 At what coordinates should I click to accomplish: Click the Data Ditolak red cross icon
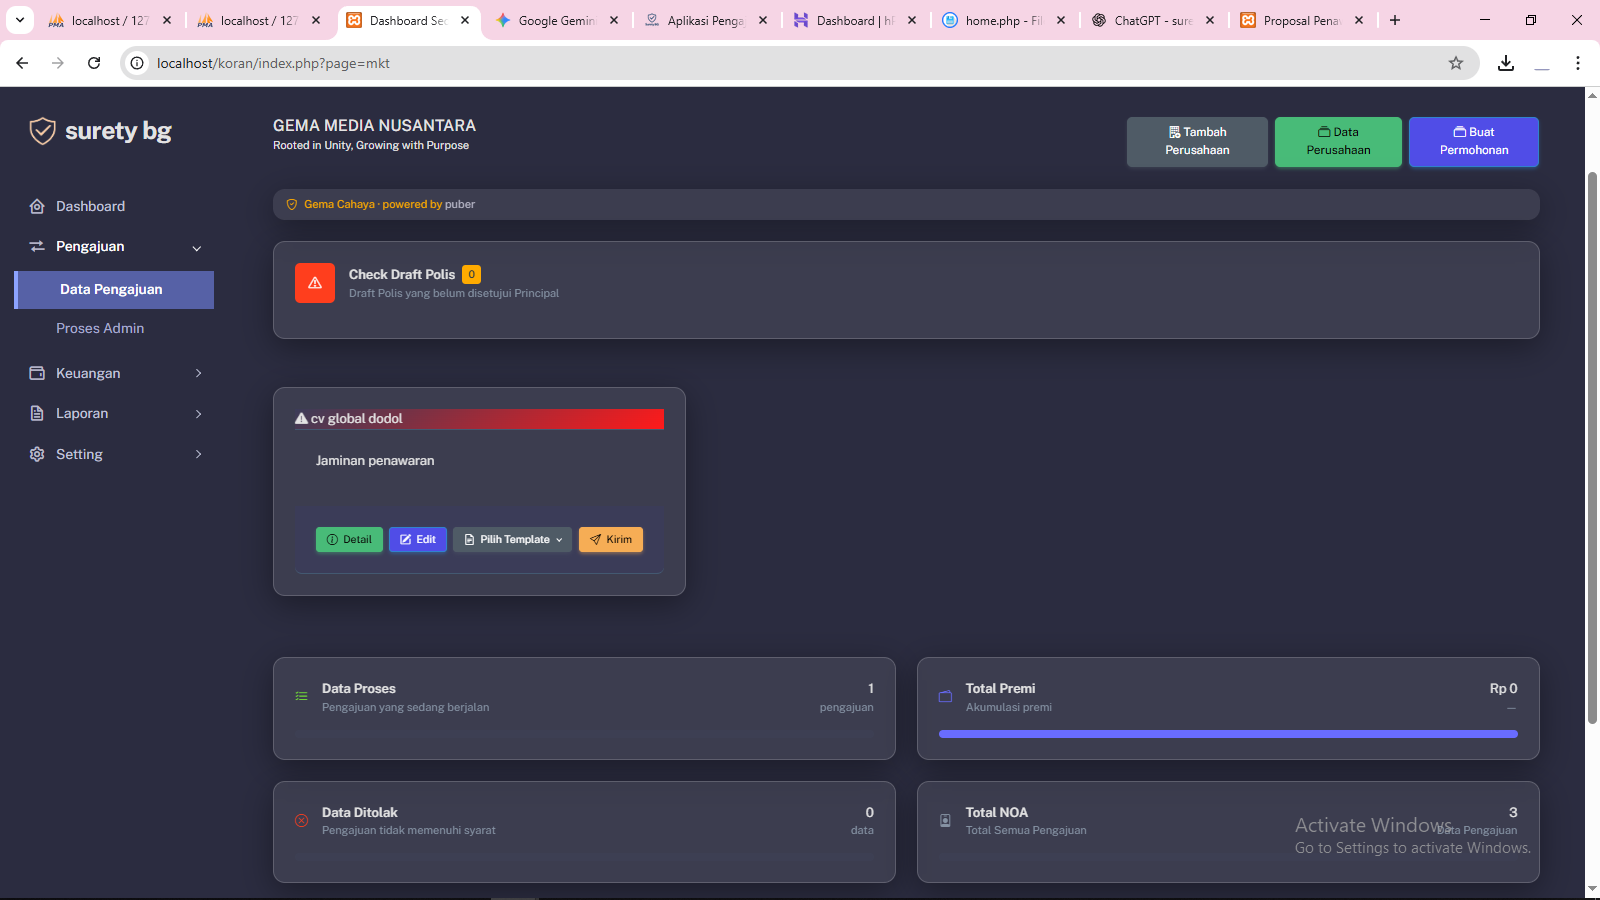pyautogui.click(x=301, y=821)
